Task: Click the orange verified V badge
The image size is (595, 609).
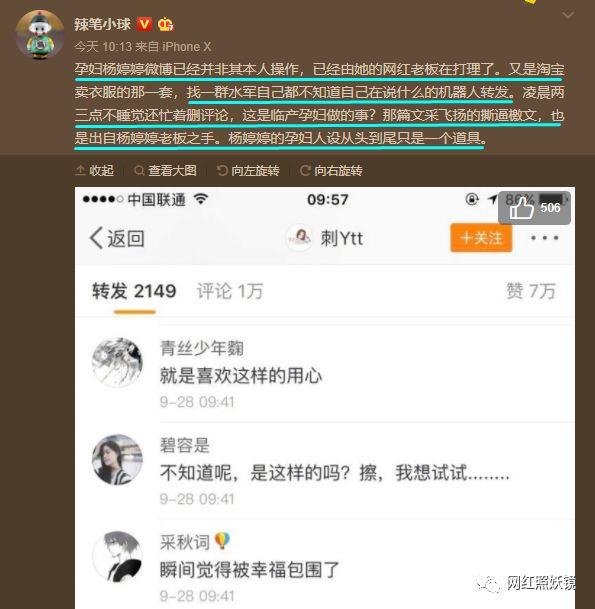Action: 144,24
